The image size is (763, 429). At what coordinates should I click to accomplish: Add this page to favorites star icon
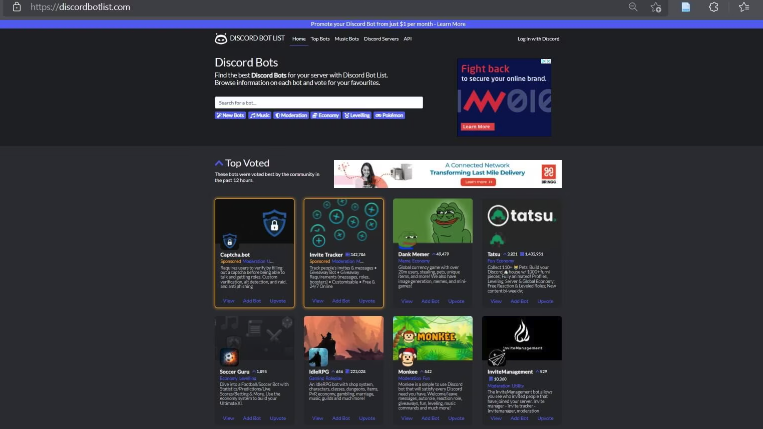[x=656, y=7]
